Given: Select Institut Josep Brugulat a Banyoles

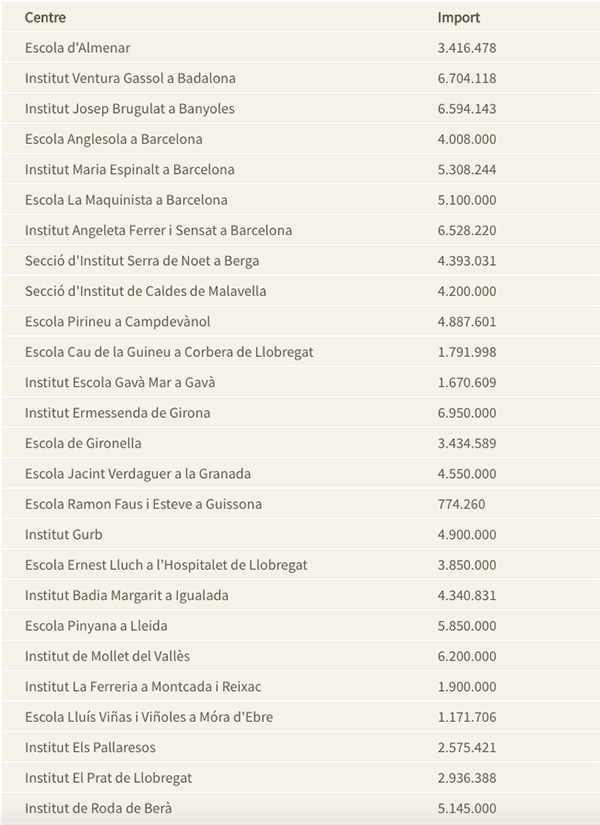Looking at the screenshot, I should [x=130, y=109].
